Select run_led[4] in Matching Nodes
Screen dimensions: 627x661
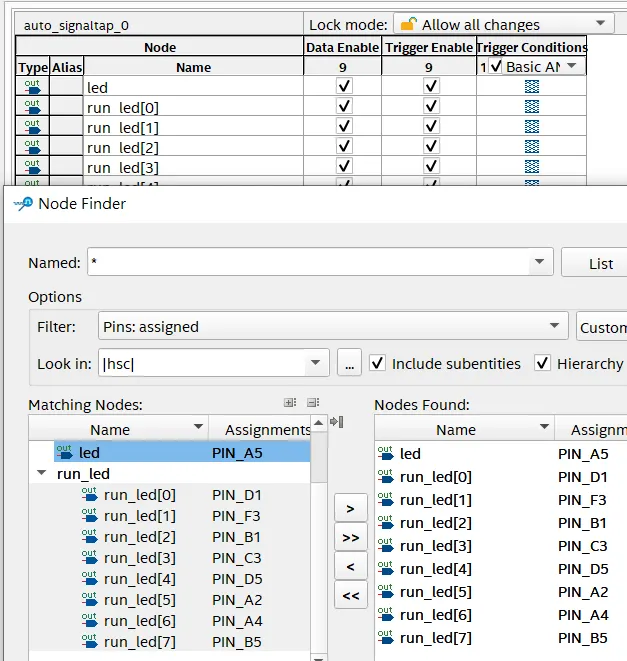170,578
